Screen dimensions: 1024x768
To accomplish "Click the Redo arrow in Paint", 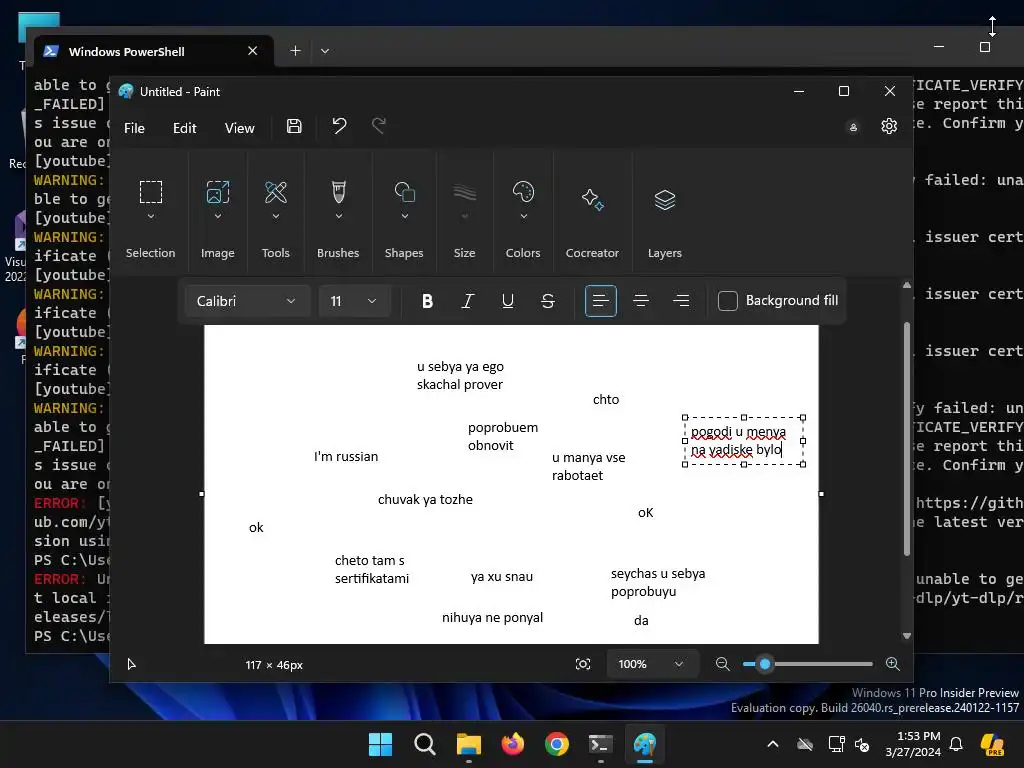I will click(379, 125).
